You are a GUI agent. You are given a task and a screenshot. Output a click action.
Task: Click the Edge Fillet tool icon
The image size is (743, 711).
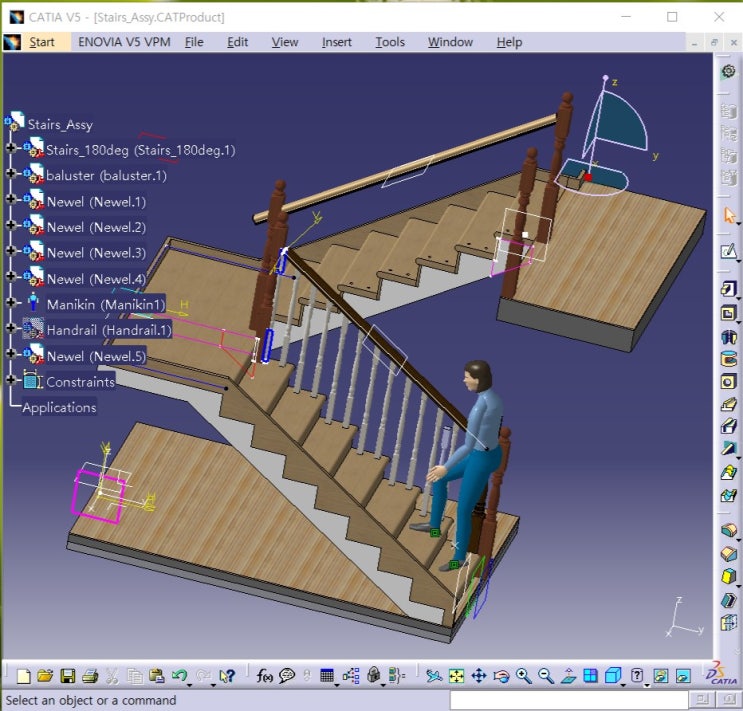pyautogui.click(x=729, y=529)
